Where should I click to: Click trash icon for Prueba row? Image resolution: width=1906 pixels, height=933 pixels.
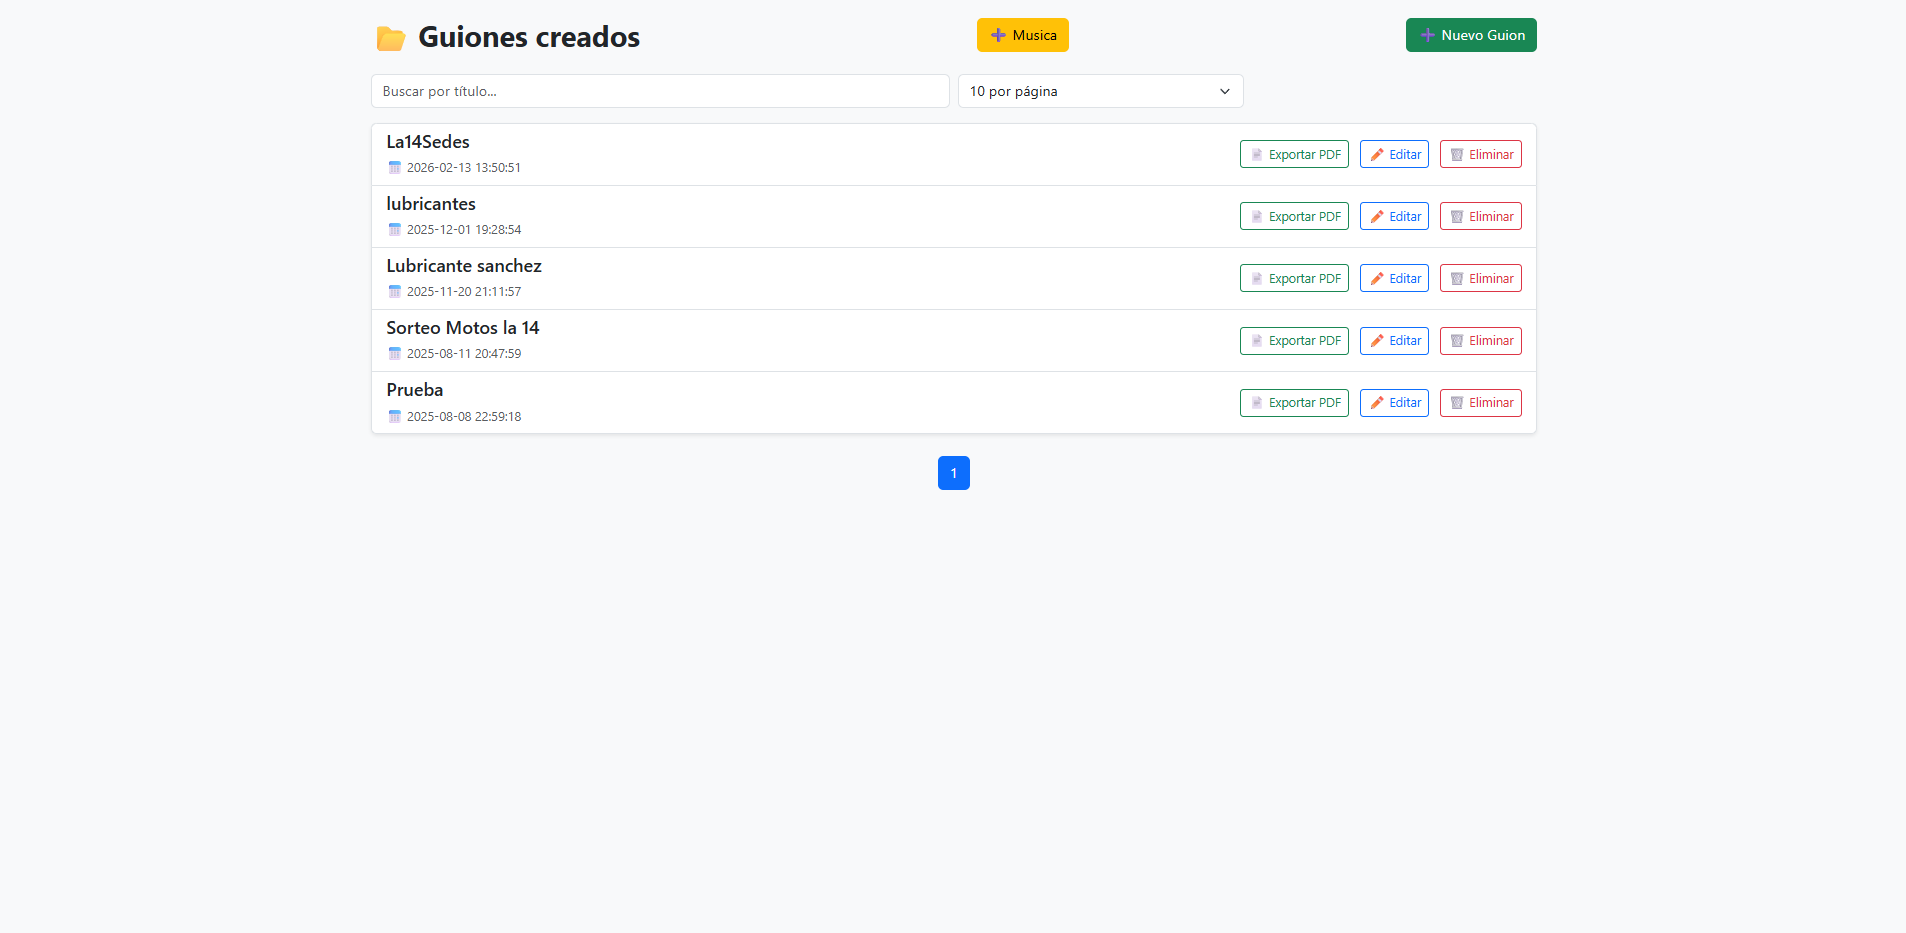[1457, 403]
